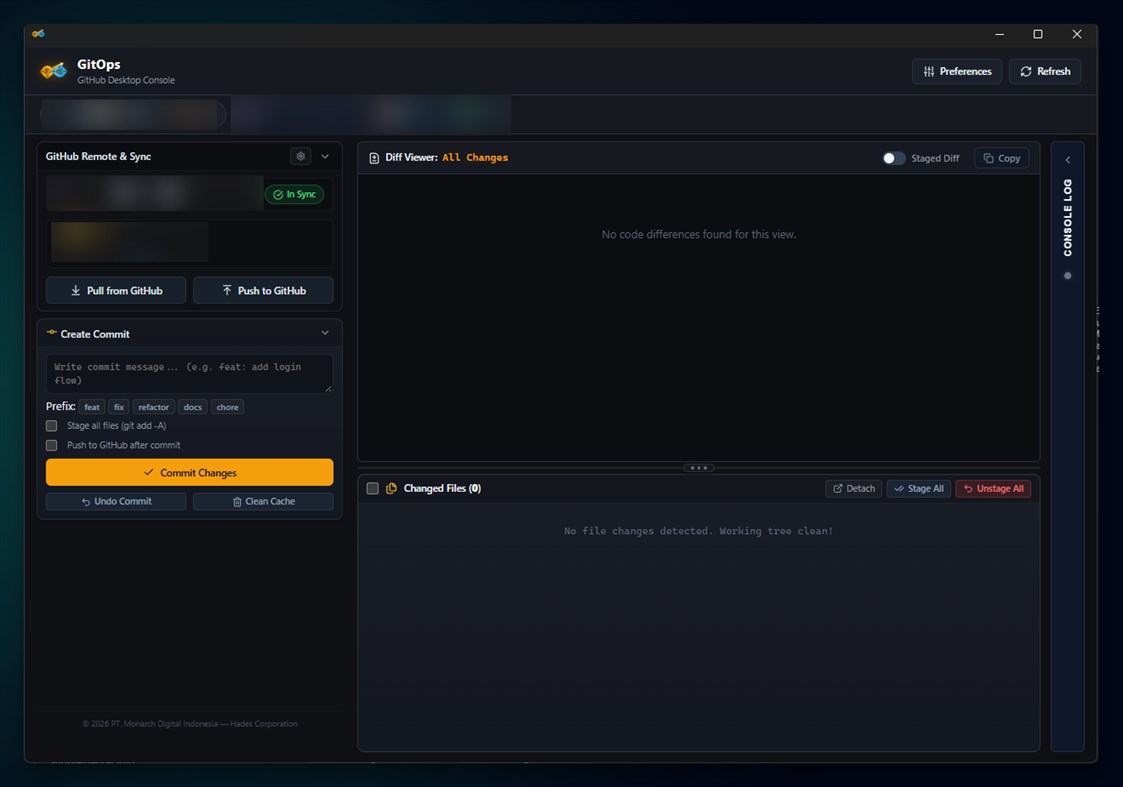This screenshot has height=787, width=1123.
Task: Copy the diff with the Copy button
Action: (x=1001, y=158)
